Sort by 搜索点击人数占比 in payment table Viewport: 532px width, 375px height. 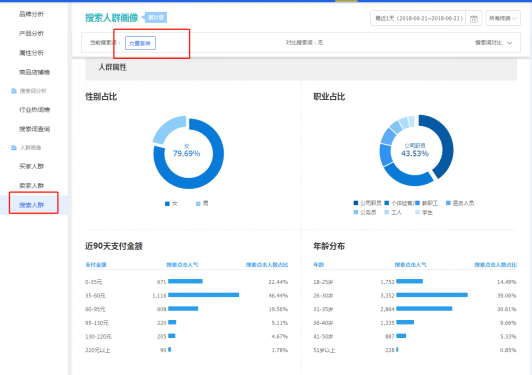[x=267, y=265]
